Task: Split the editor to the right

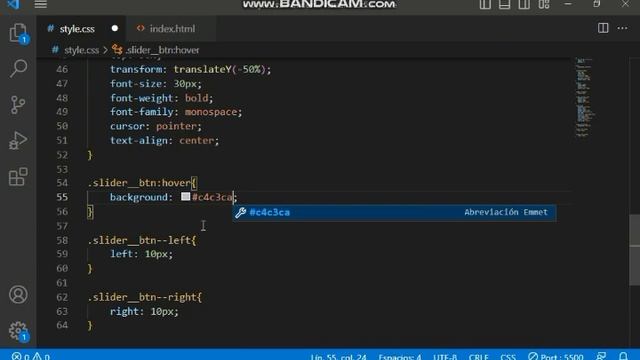Action: pyautogui.click(x=603, y=28)
